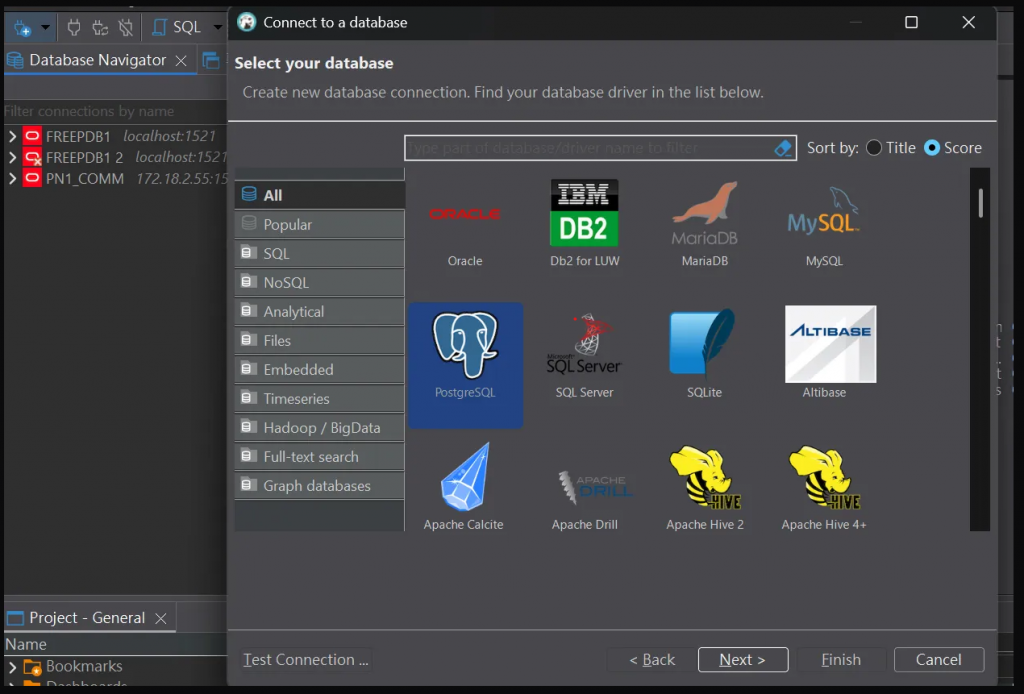Open the SQL editor toolbar button

(178, 27)
